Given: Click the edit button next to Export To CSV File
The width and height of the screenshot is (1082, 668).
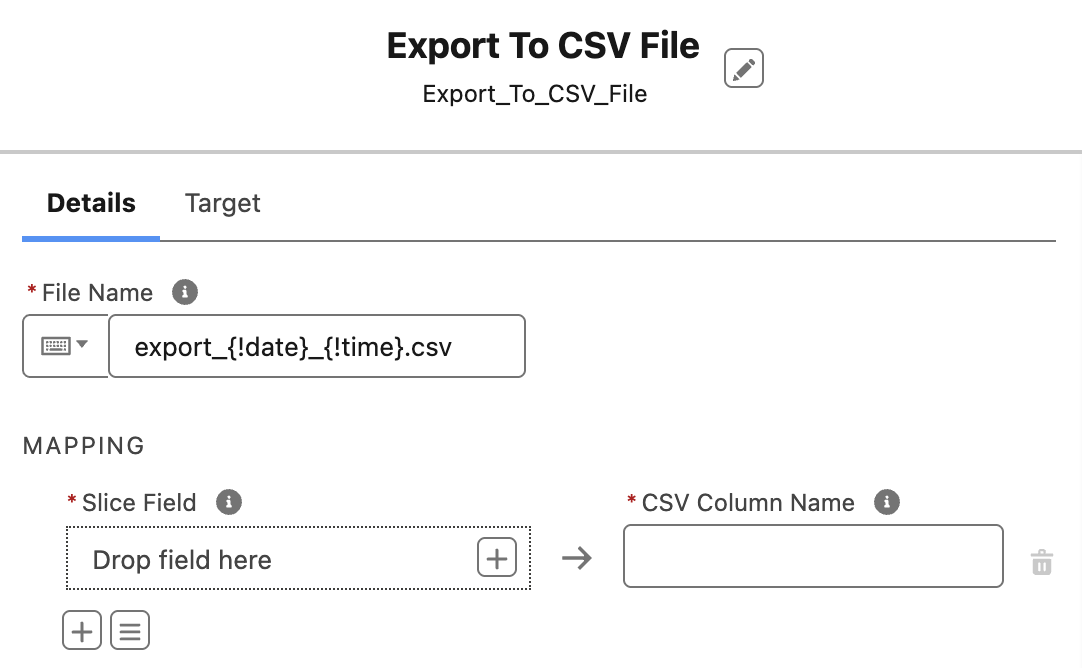Looking at the screenshot, I should [x=744, y=68].
